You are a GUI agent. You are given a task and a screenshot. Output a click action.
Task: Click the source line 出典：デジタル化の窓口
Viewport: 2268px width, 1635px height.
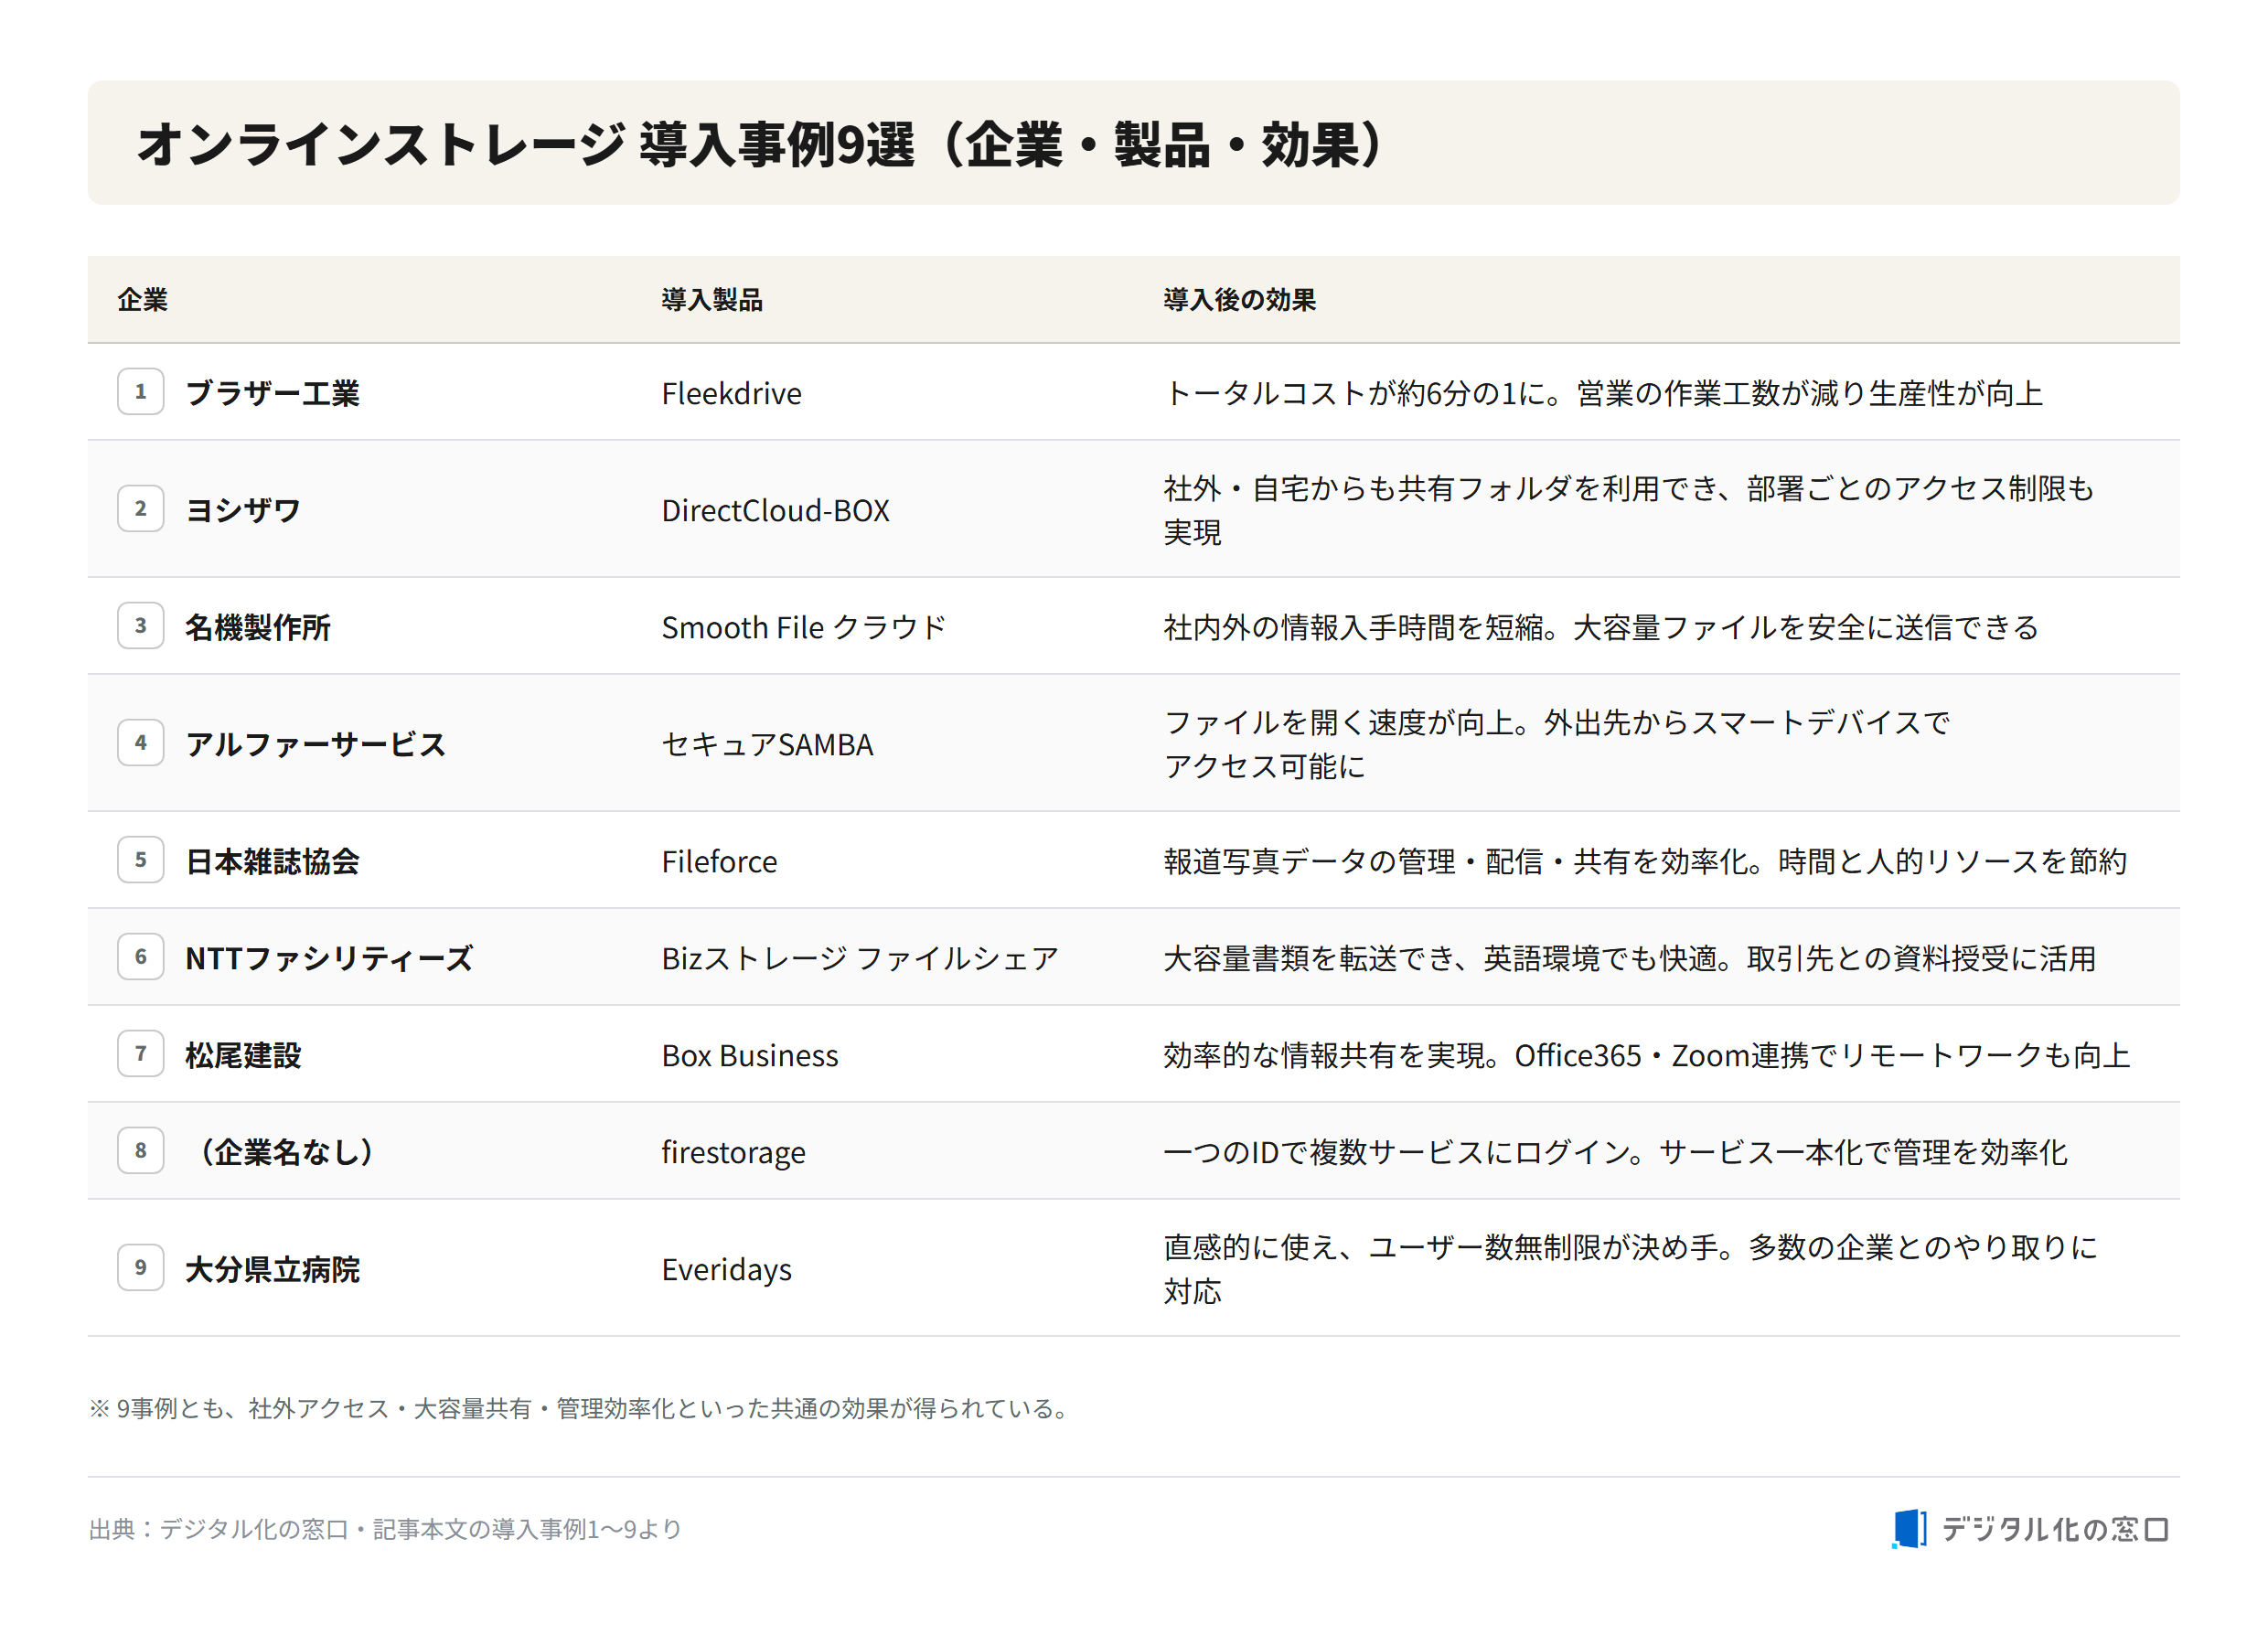click(x=385, y=1529)
